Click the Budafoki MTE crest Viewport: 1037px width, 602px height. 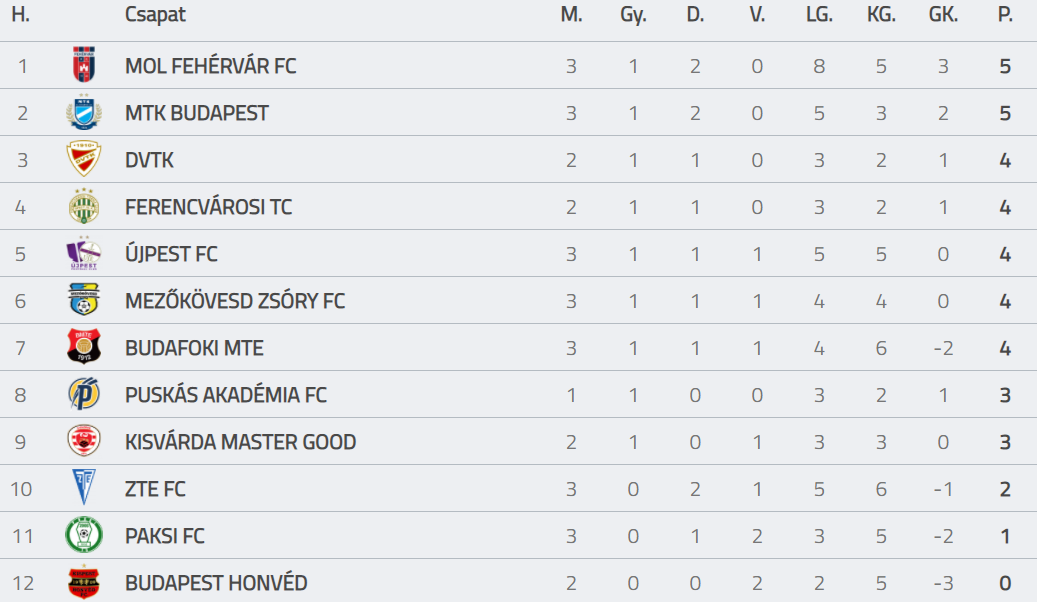coord(84,347)
